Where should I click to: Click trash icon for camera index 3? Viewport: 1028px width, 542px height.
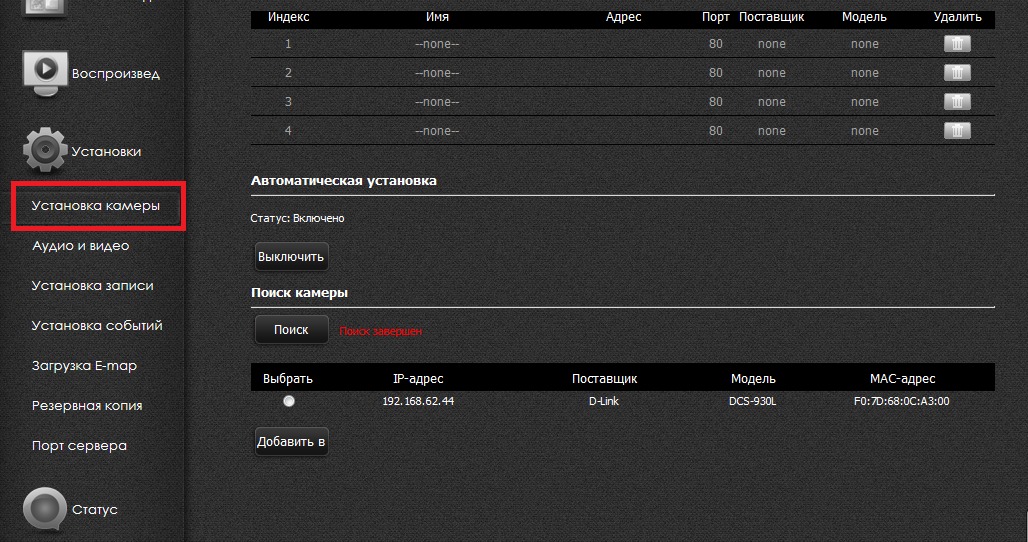[x=957, y=102]
